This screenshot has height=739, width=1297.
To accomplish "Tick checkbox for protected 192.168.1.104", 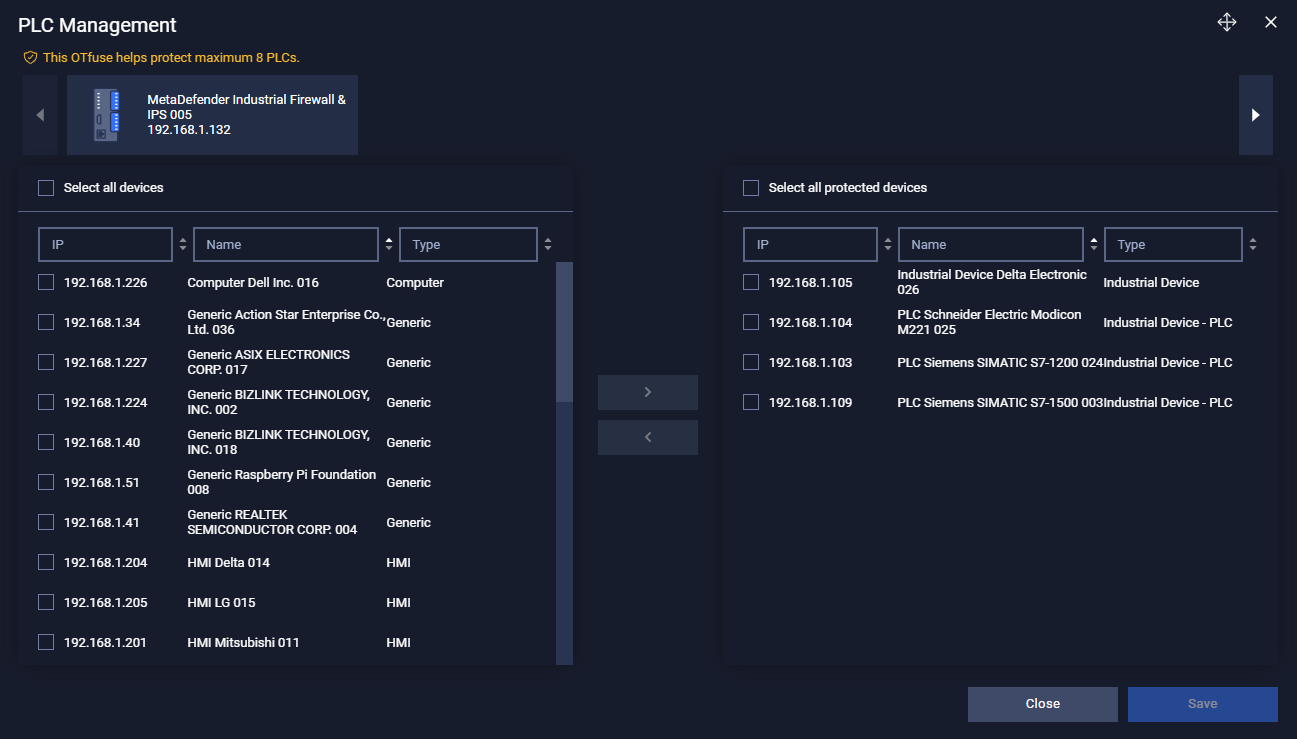I will coord(751,322).
